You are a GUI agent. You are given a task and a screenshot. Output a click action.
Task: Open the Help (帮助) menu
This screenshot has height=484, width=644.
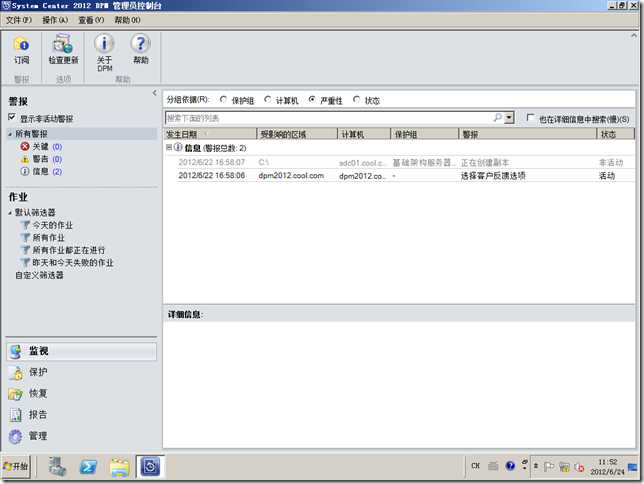coord(127,20)
